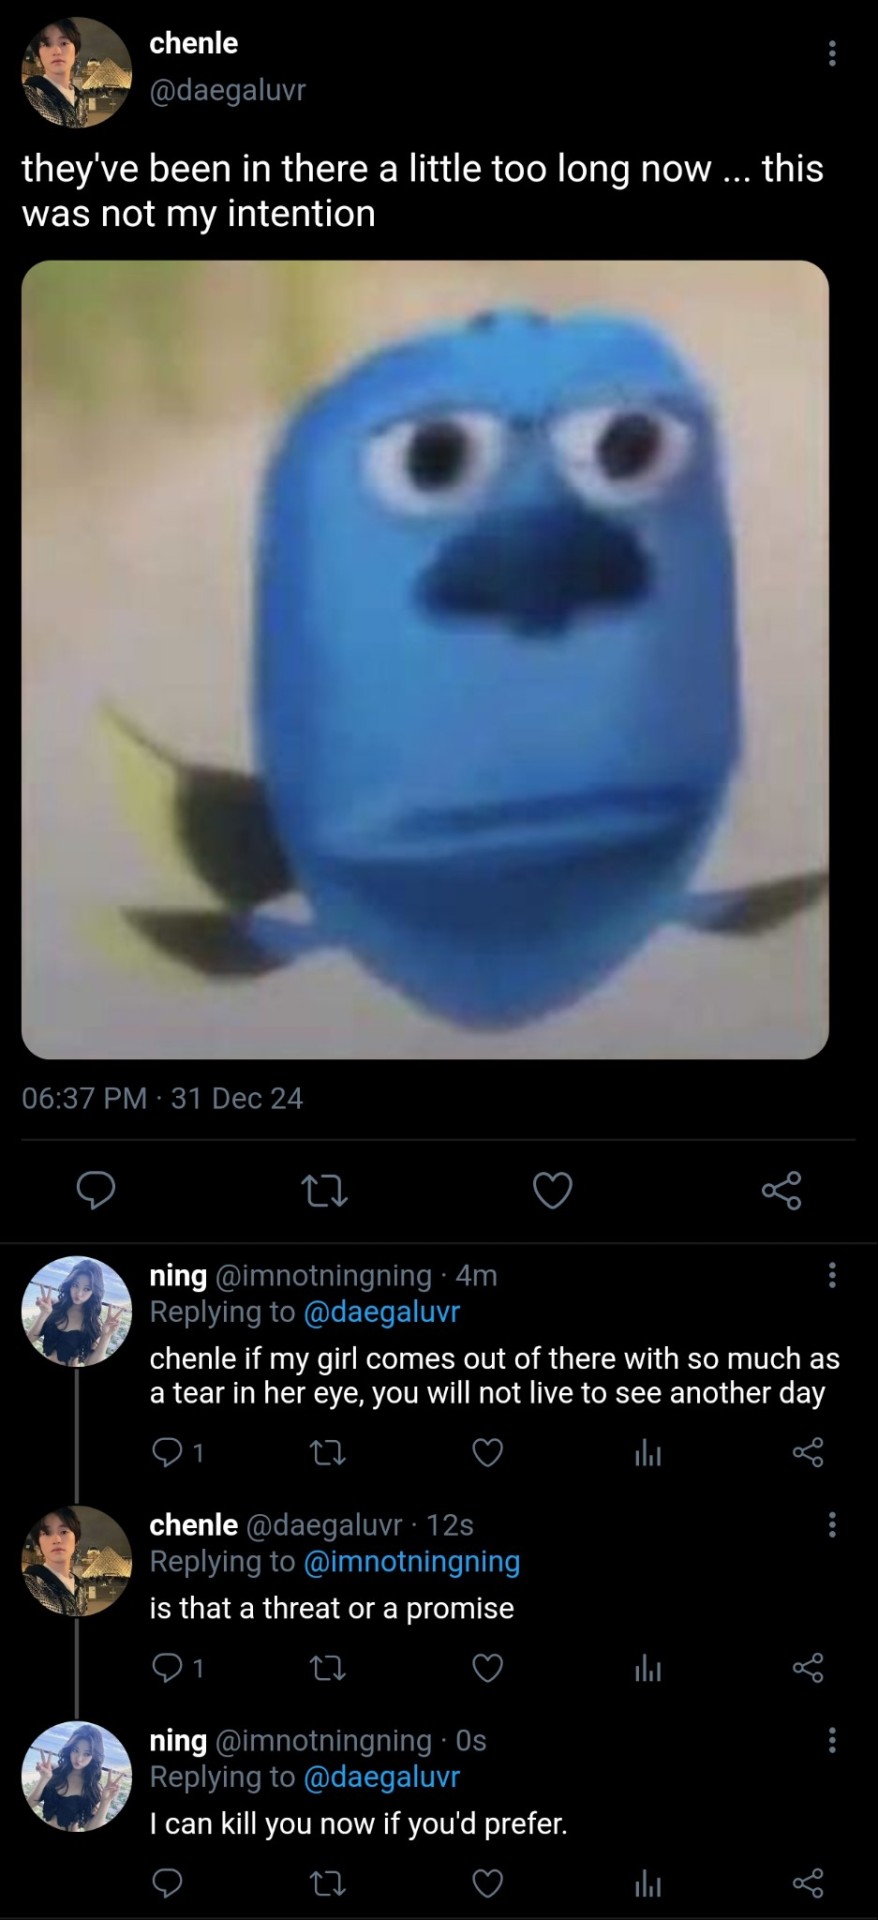Share ning's first reply

pyautogui.click(x=807, y=1452)
